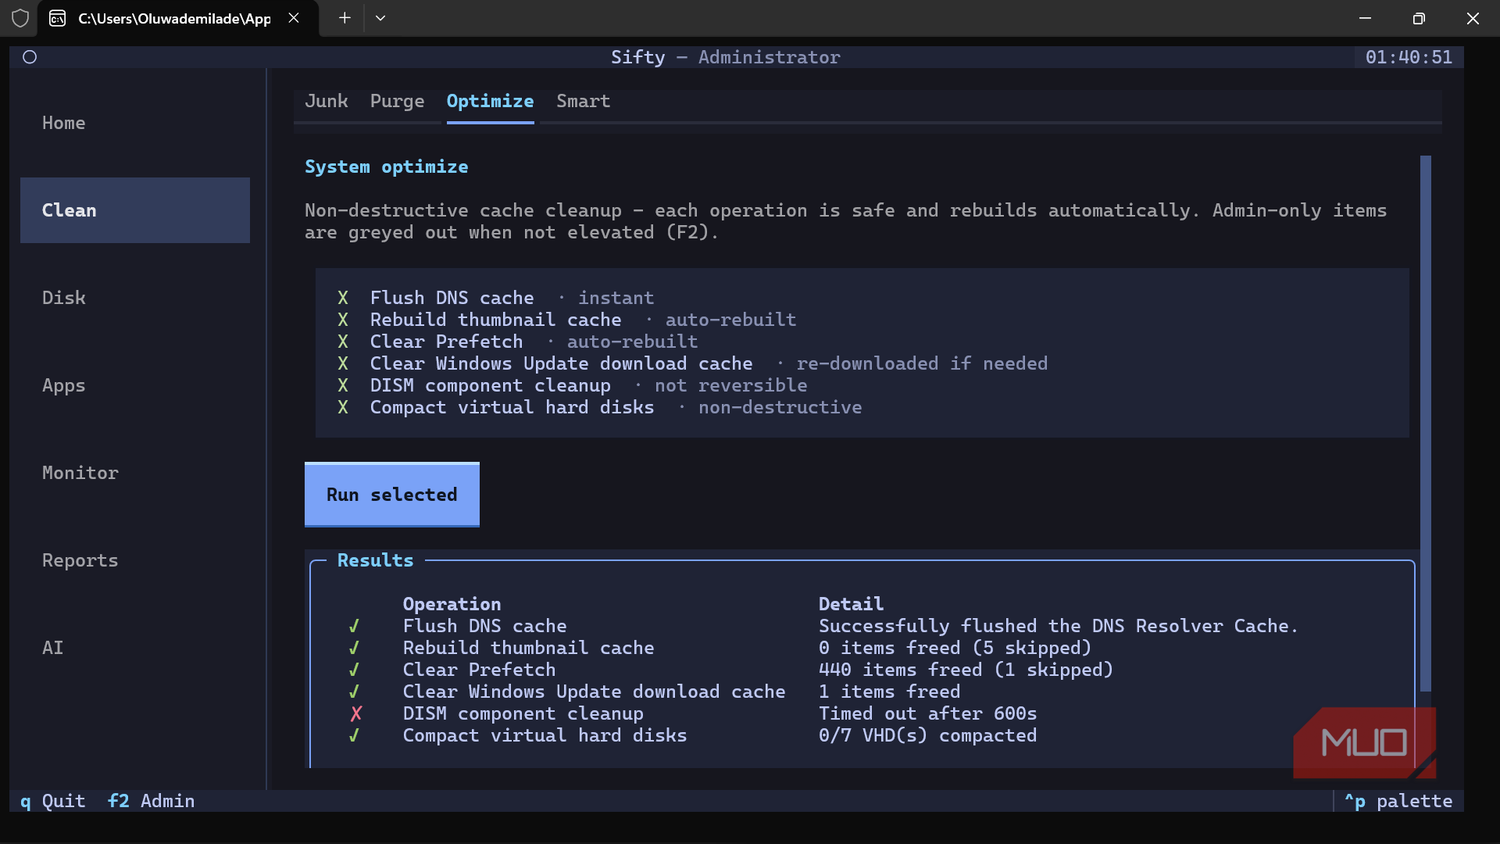Click '440 items freed (1 skipped)' detail
1500x844 pixels.
coord(966,670)
